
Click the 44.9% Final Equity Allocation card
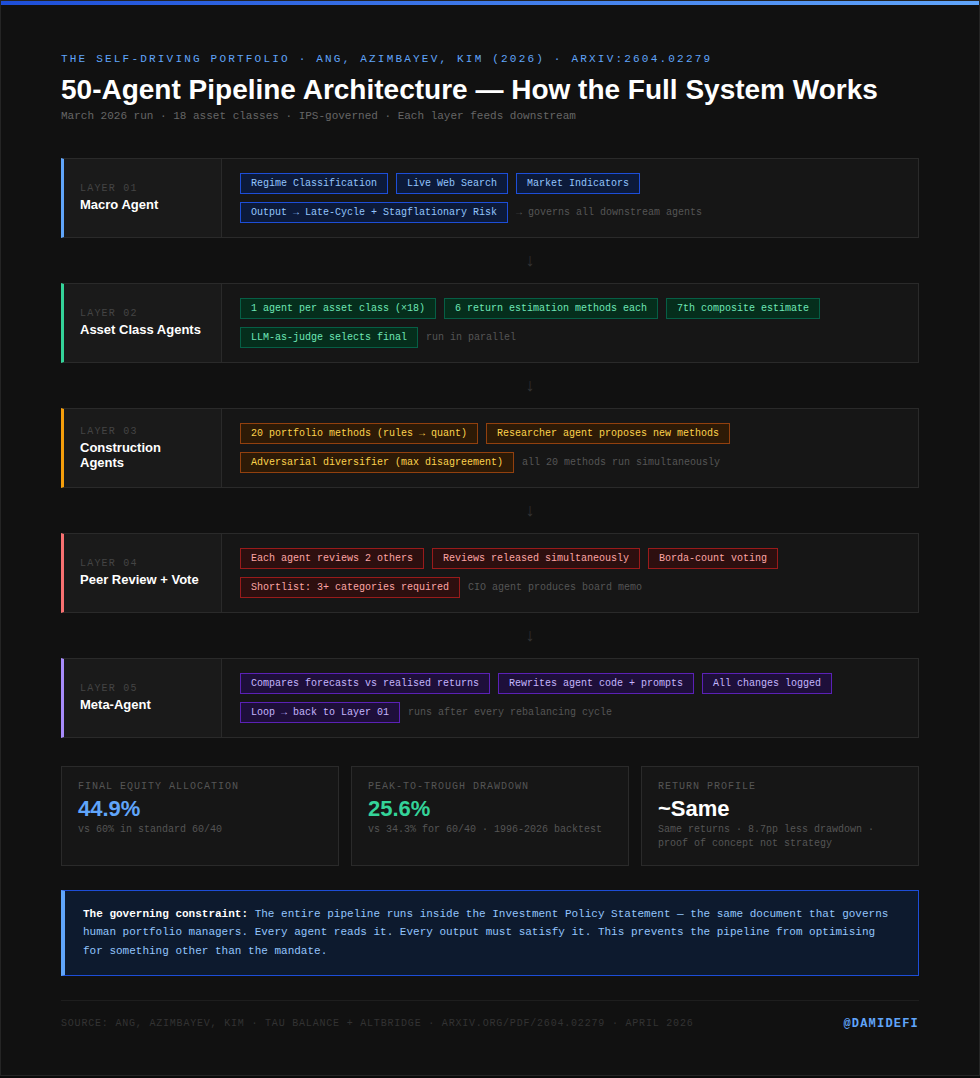[x=199, y=815]
